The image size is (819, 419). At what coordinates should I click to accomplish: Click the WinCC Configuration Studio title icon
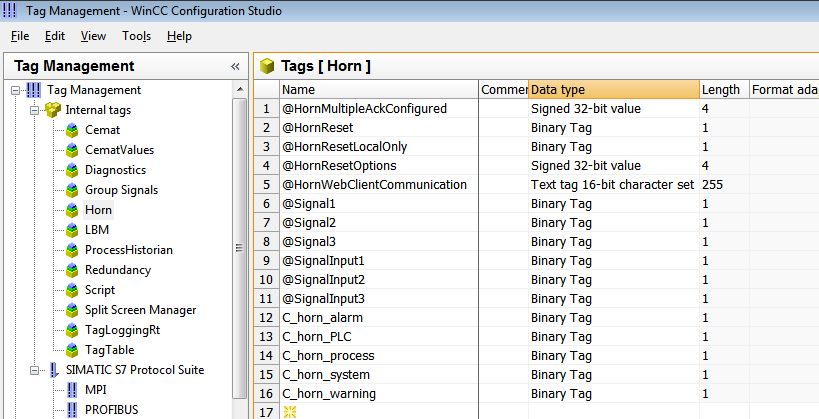click(x=9, y=10)
